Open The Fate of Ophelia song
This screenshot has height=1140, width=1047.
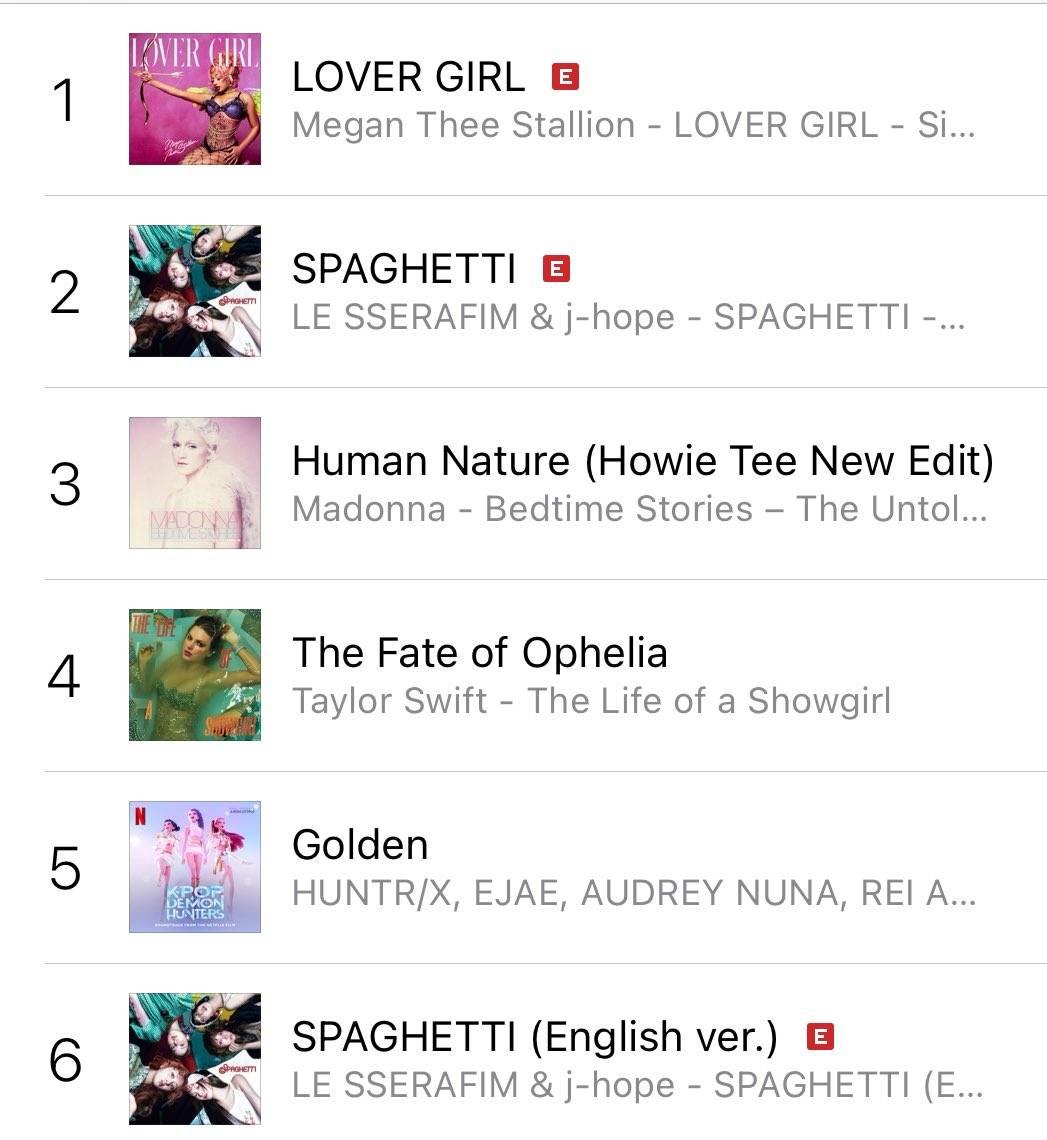[x=479, y=653]
